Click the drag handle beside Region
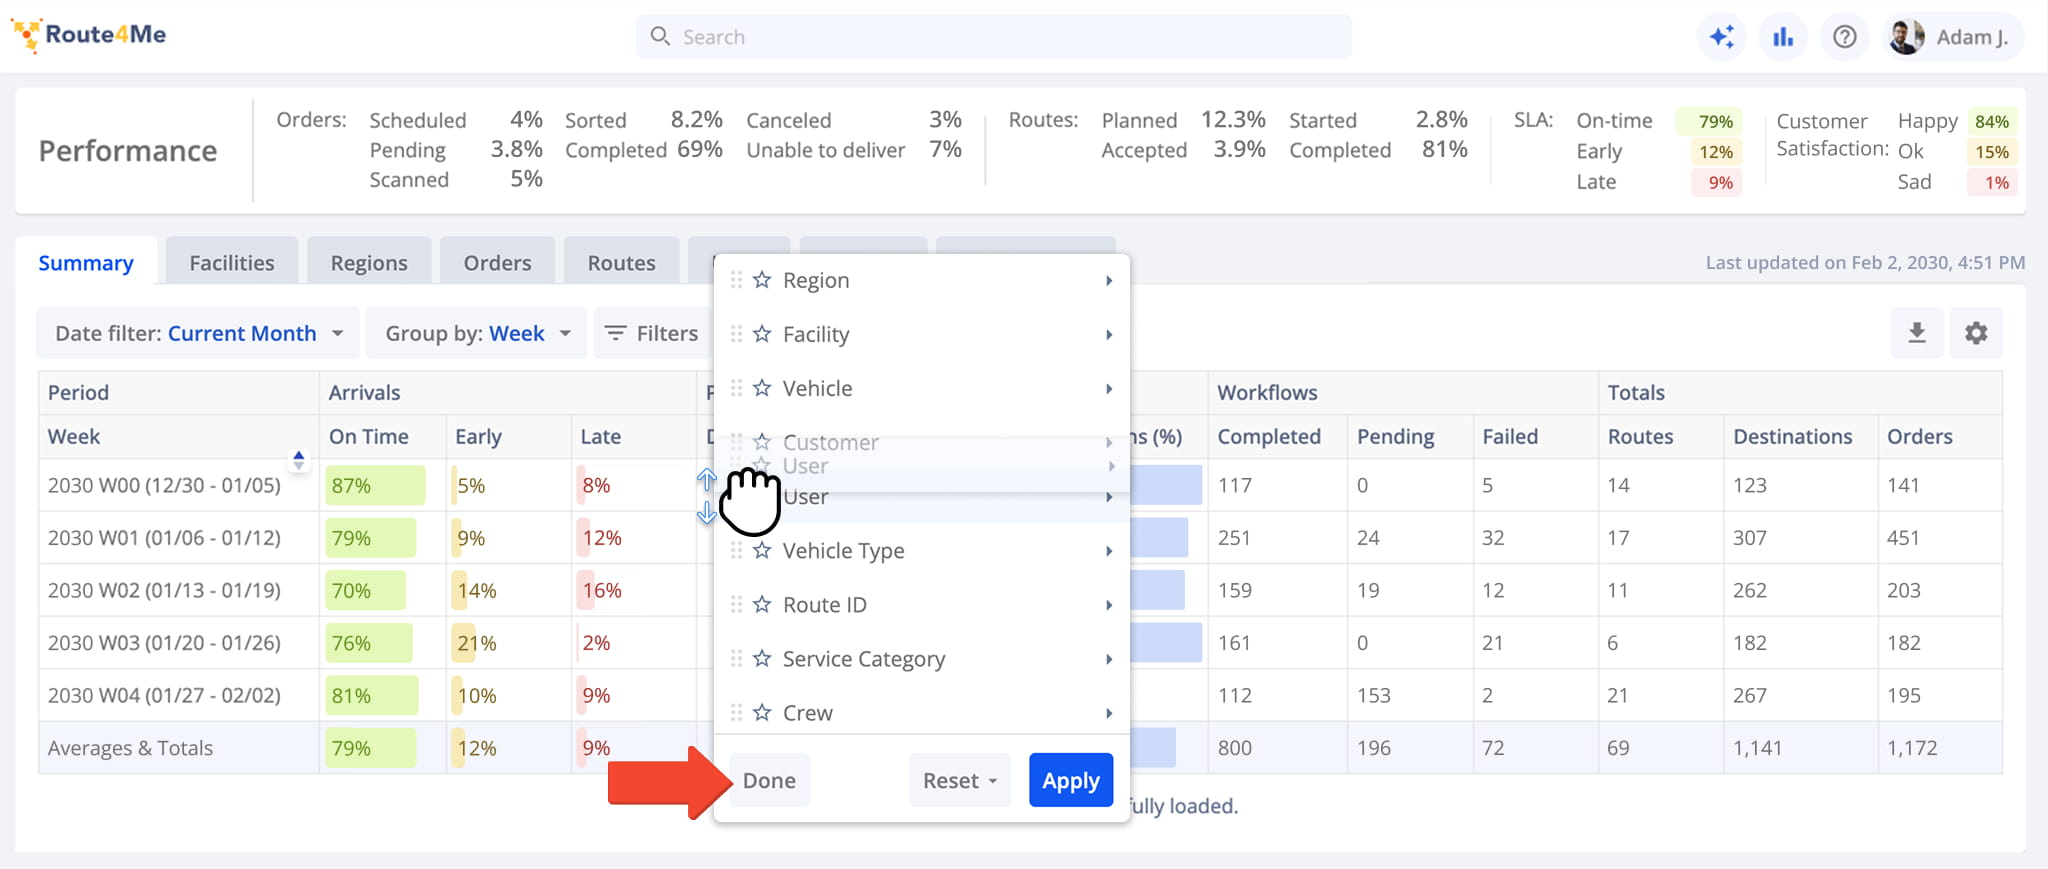Viewport: 2048px width, 869px height. click(x=736, y=280)
